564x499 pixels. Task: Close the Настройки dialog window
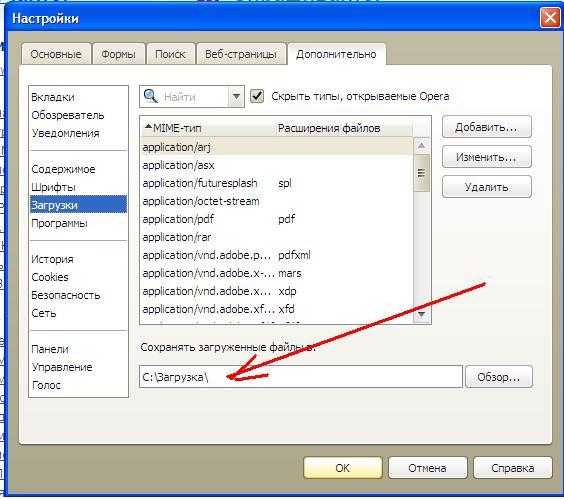click(550, 17)
